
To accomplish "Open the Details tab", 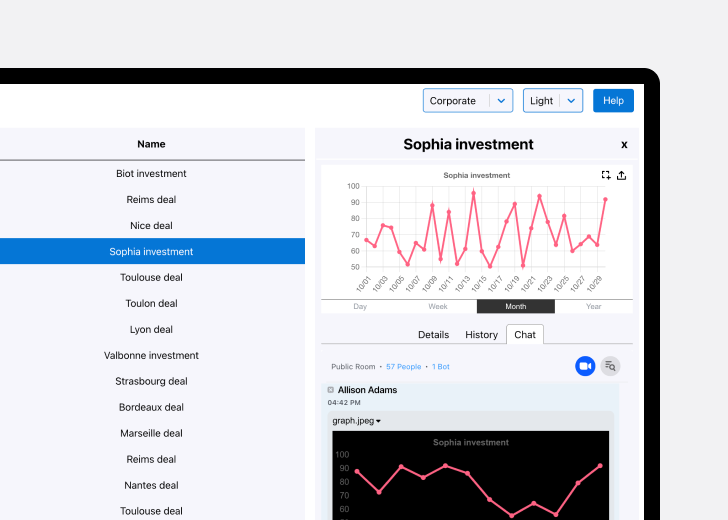I will (x=433, y=335).
